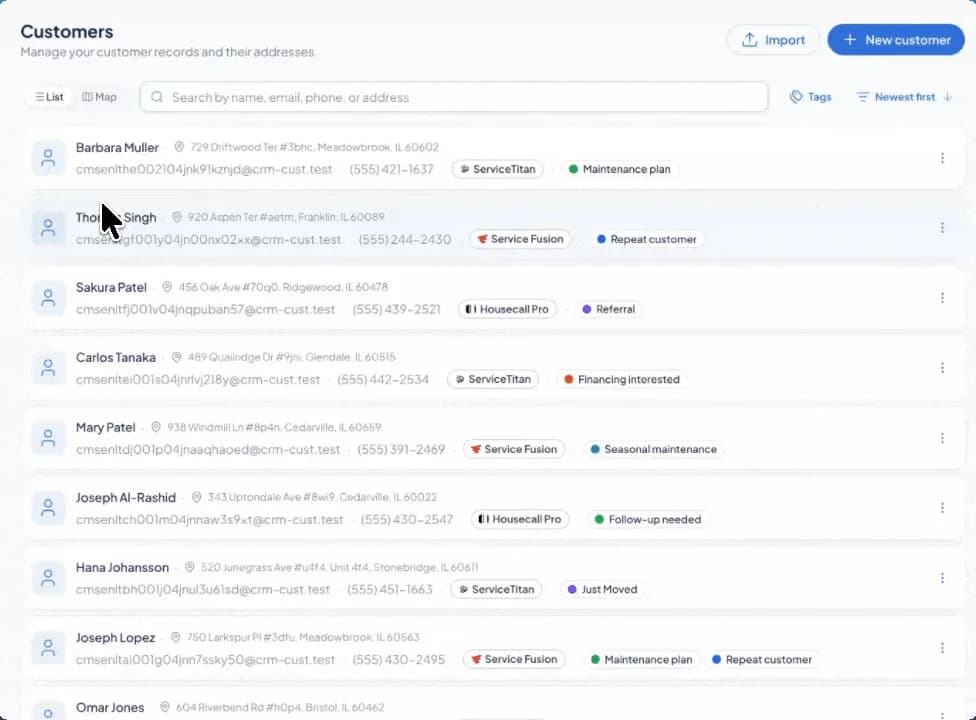
Task: Click address 938 Windmill Ln #8p4n, Cedarville
Action: click(274, 427)
